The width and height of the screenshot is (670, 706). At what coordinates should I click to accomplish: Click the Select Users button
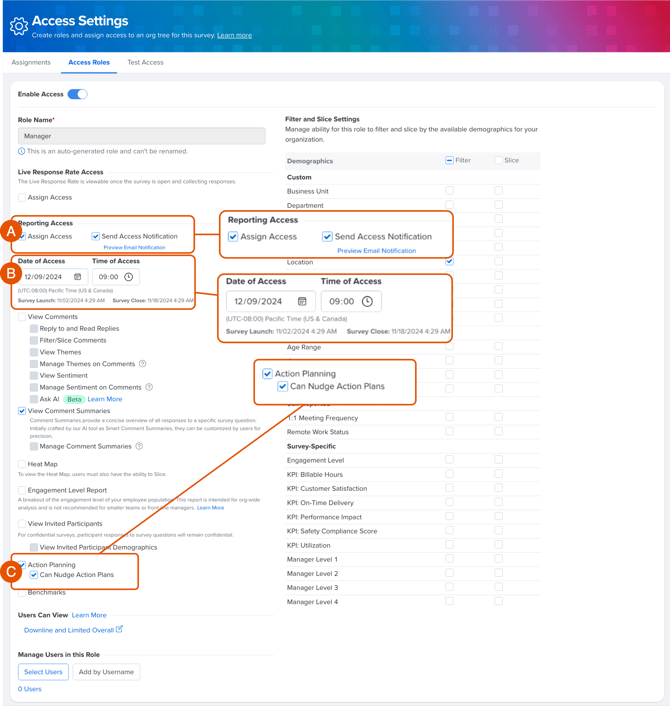tap(43, 672)
